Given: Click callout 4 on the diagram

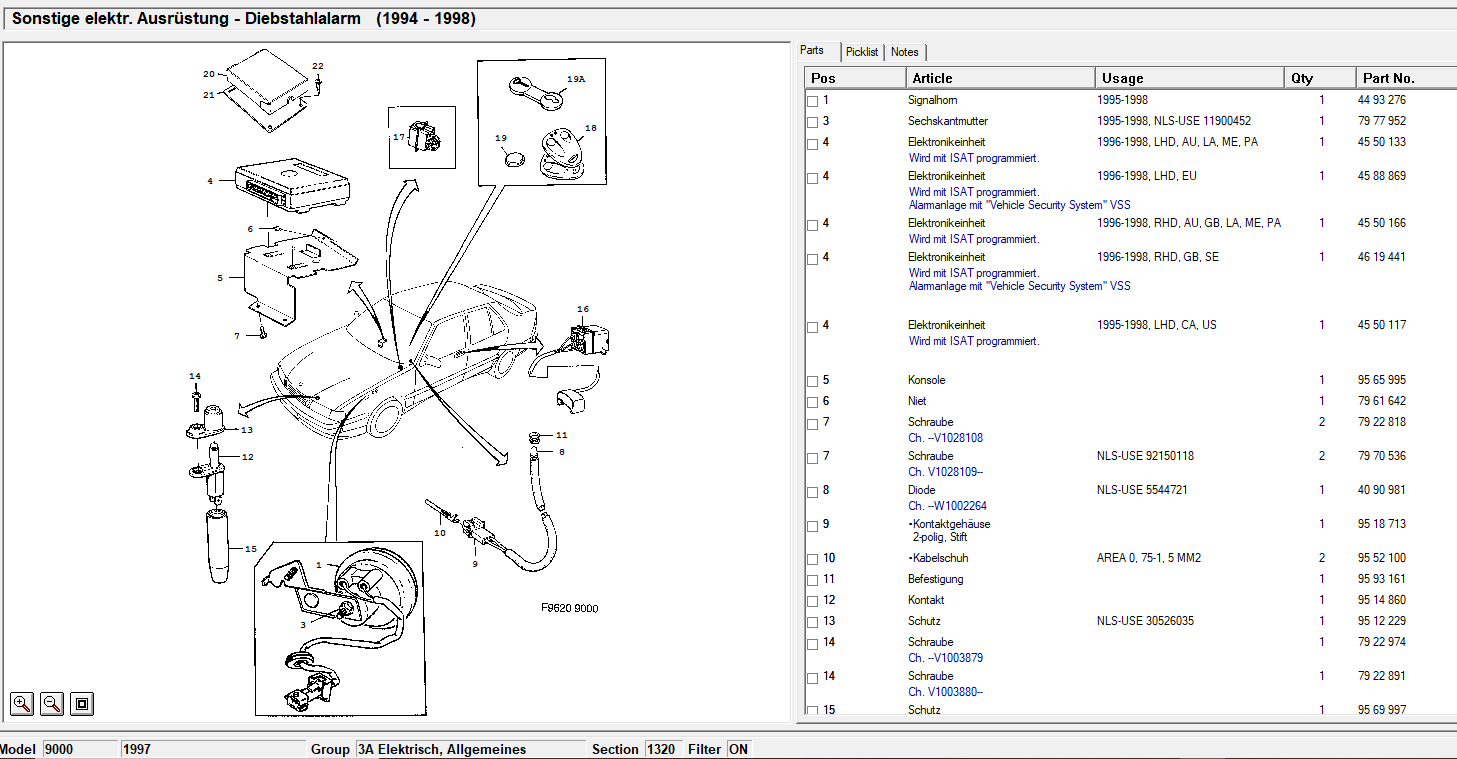Looking at the screenshot, I should (x=210, y=181).
